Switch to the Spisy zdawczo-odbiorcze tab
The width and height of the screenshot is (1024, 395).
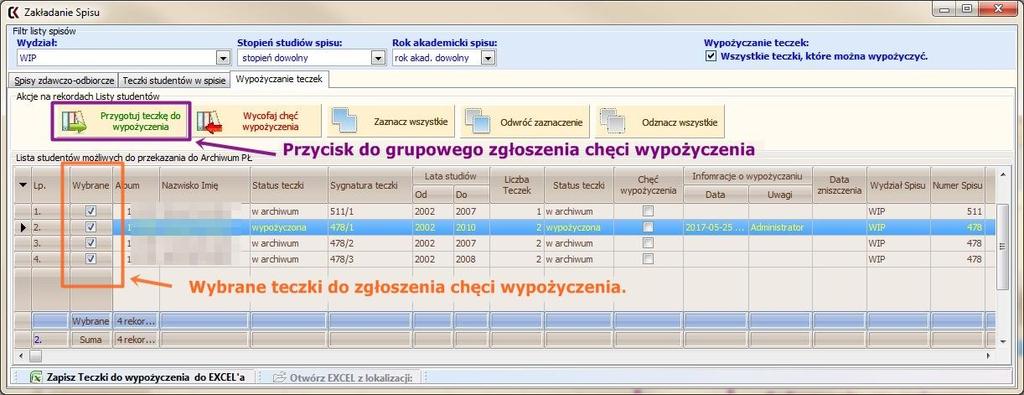point(63,80)
